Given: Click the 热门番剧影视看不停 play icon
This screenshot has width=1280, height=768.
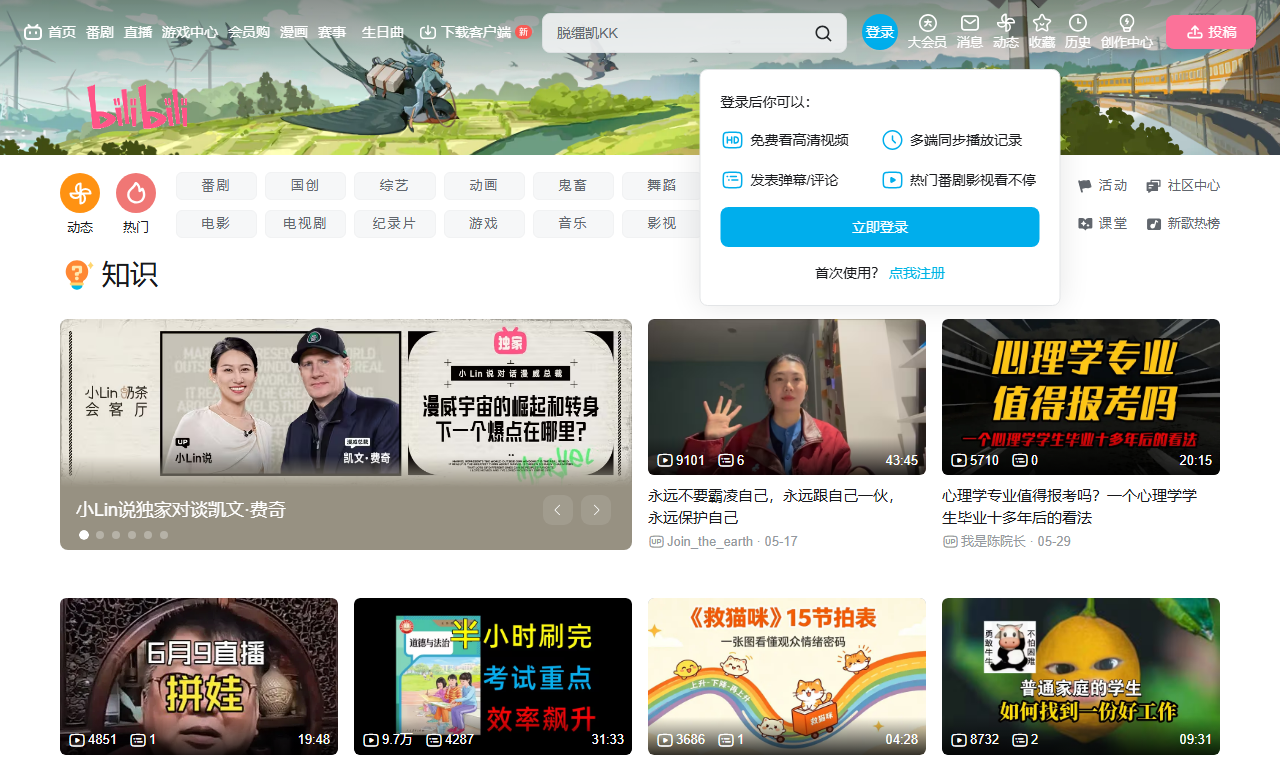Looking at the screenshot, I should (x=892, y=180).
